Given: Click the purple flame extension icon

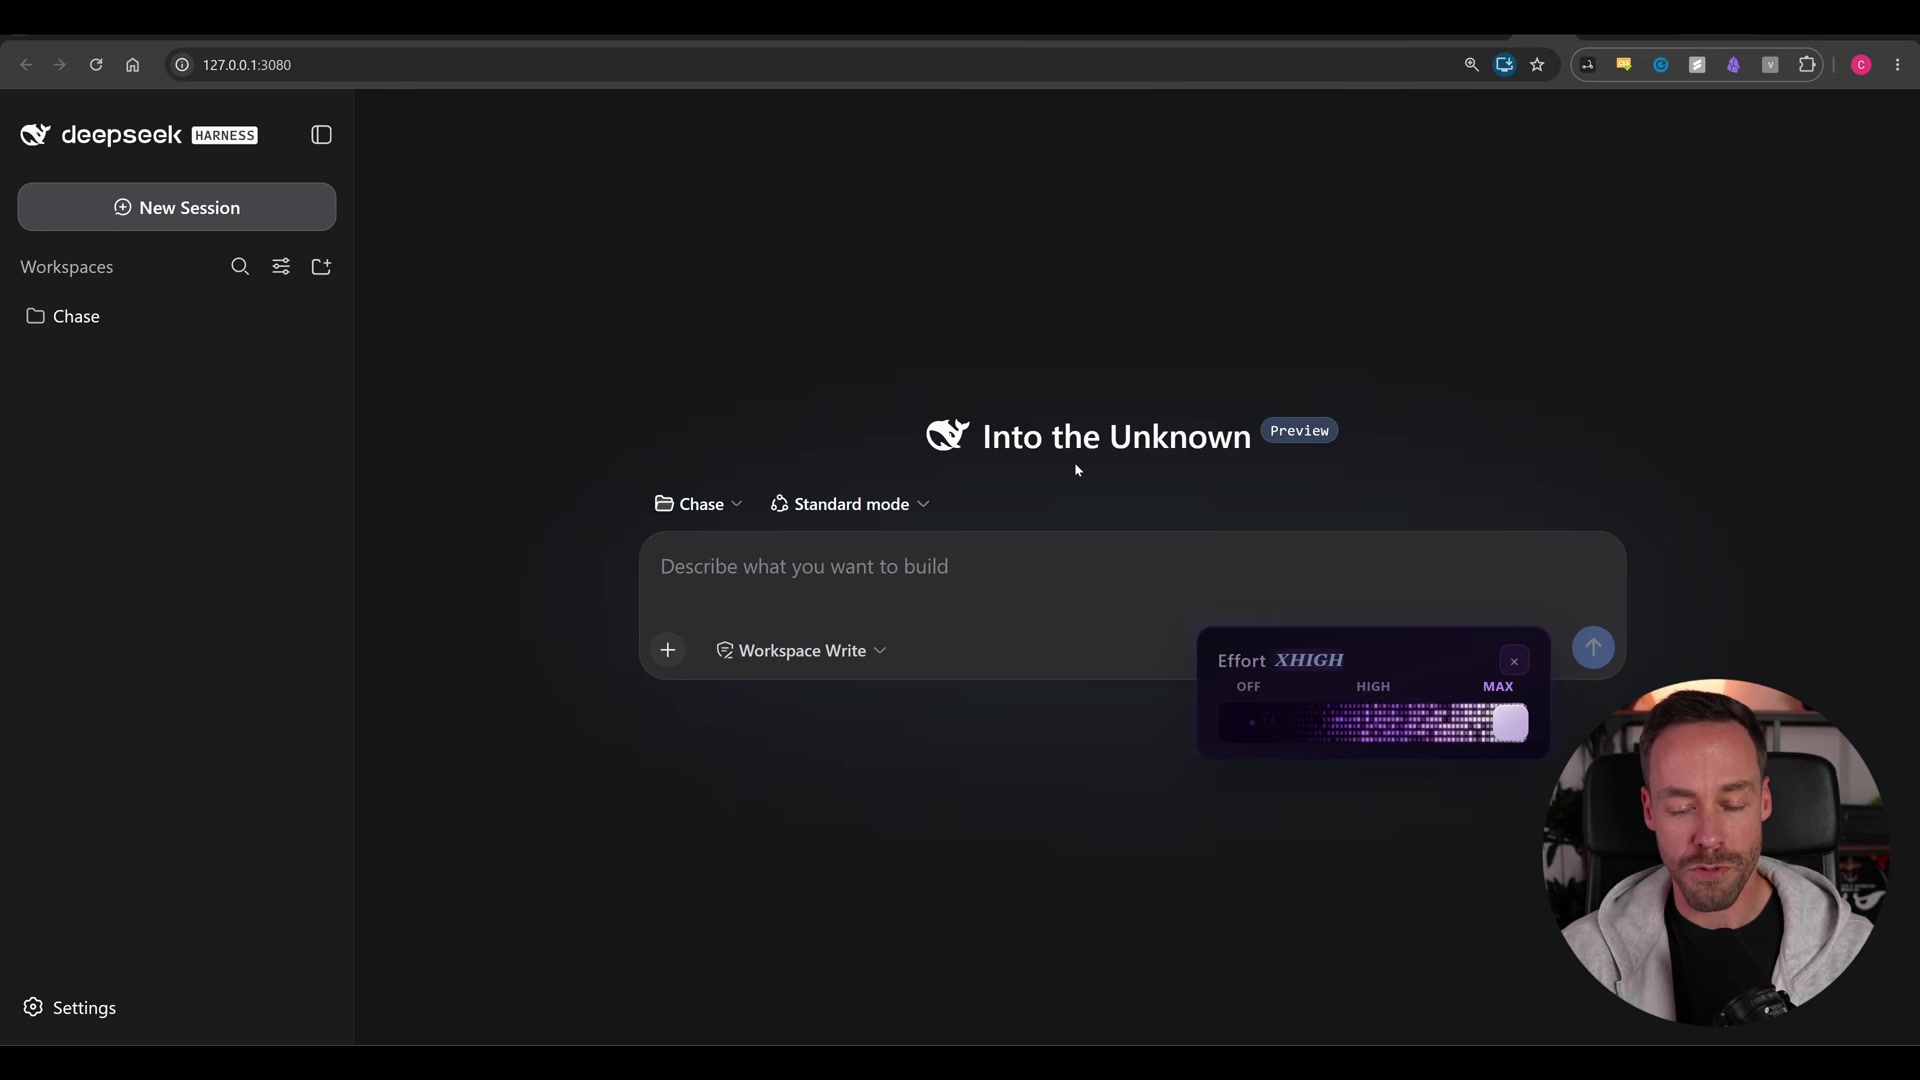Looking at the screenshot, I should (x=1733, y=65).
